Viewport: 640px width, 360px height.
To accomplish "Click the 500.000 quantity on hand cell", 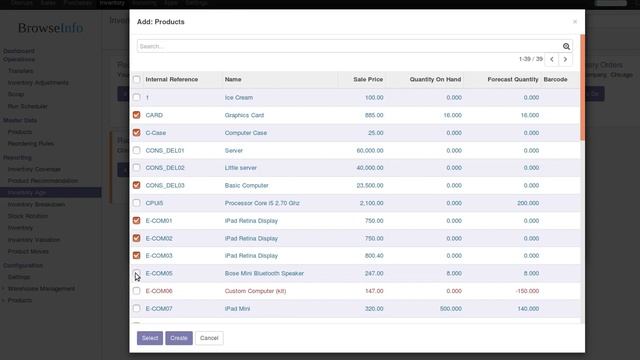I will pos(451,309).
